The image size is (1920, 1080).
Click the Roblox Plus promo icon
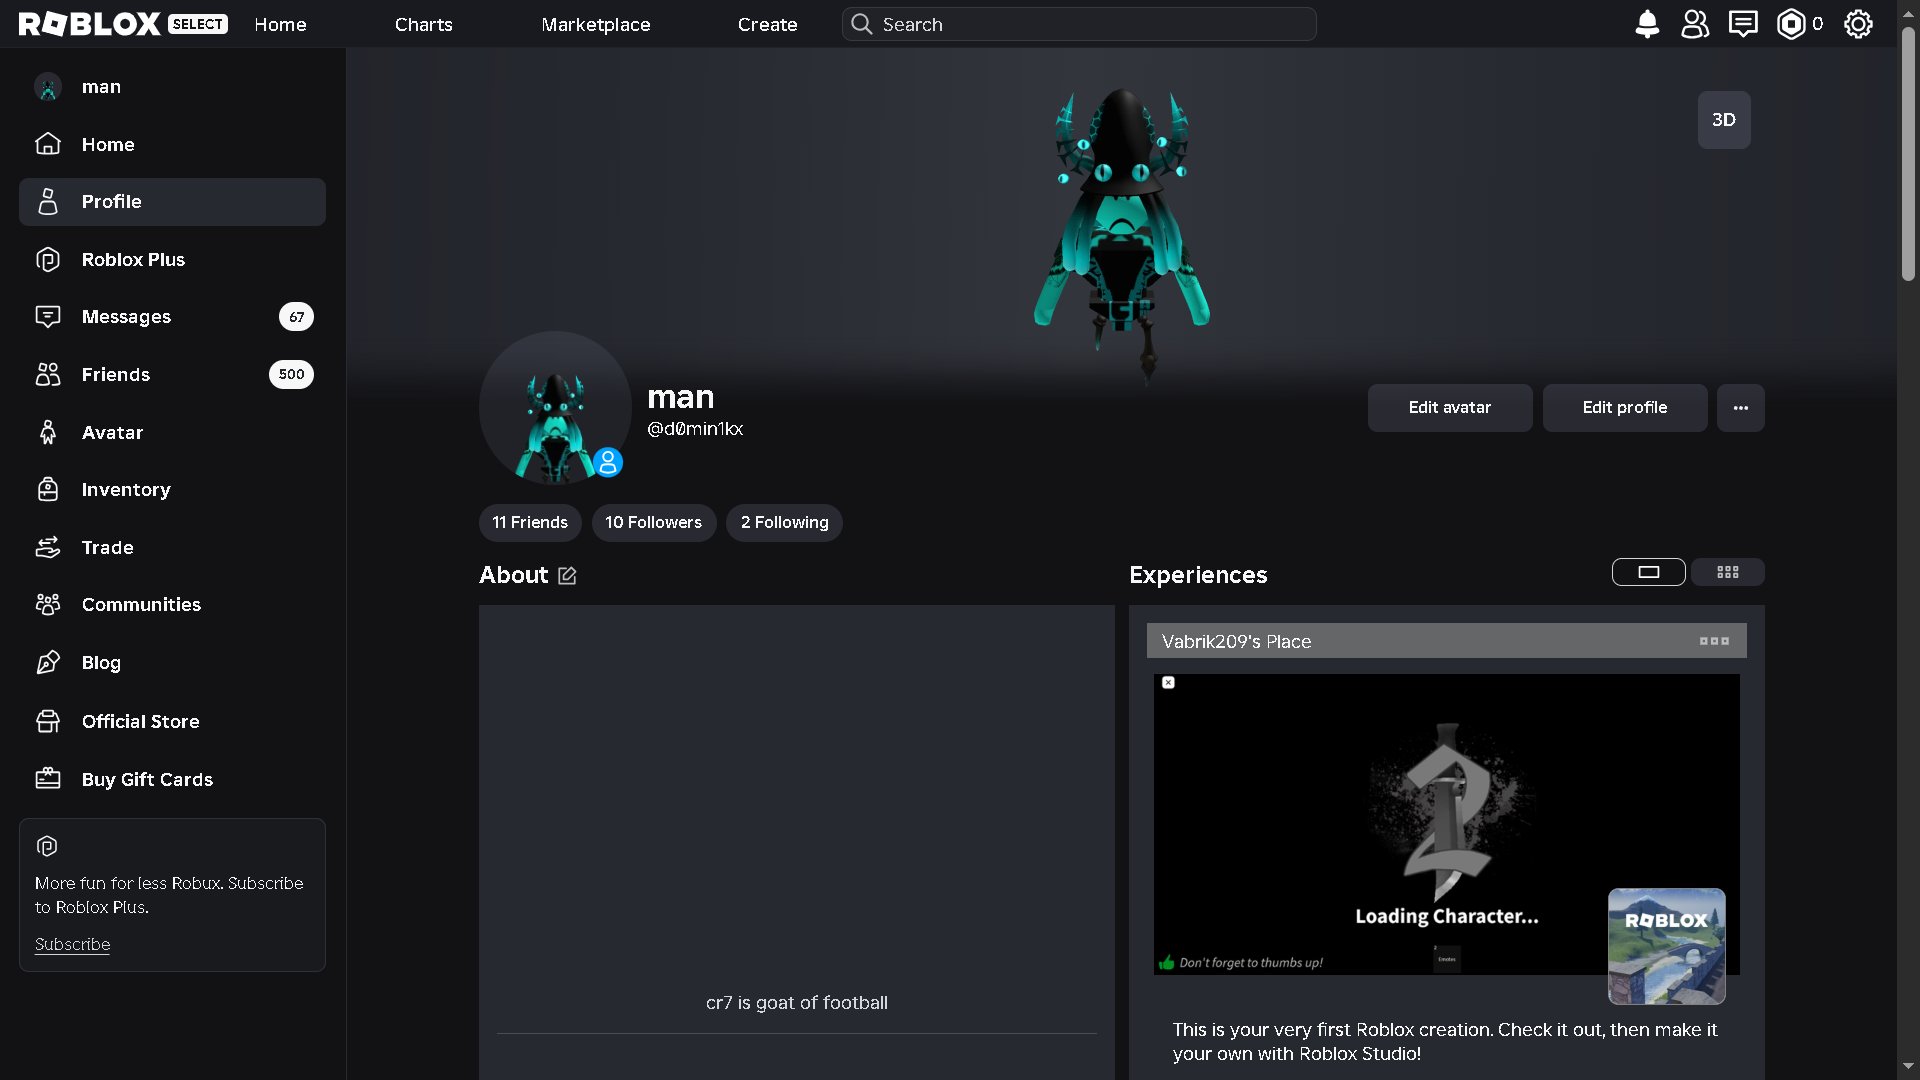pos(47,847)
